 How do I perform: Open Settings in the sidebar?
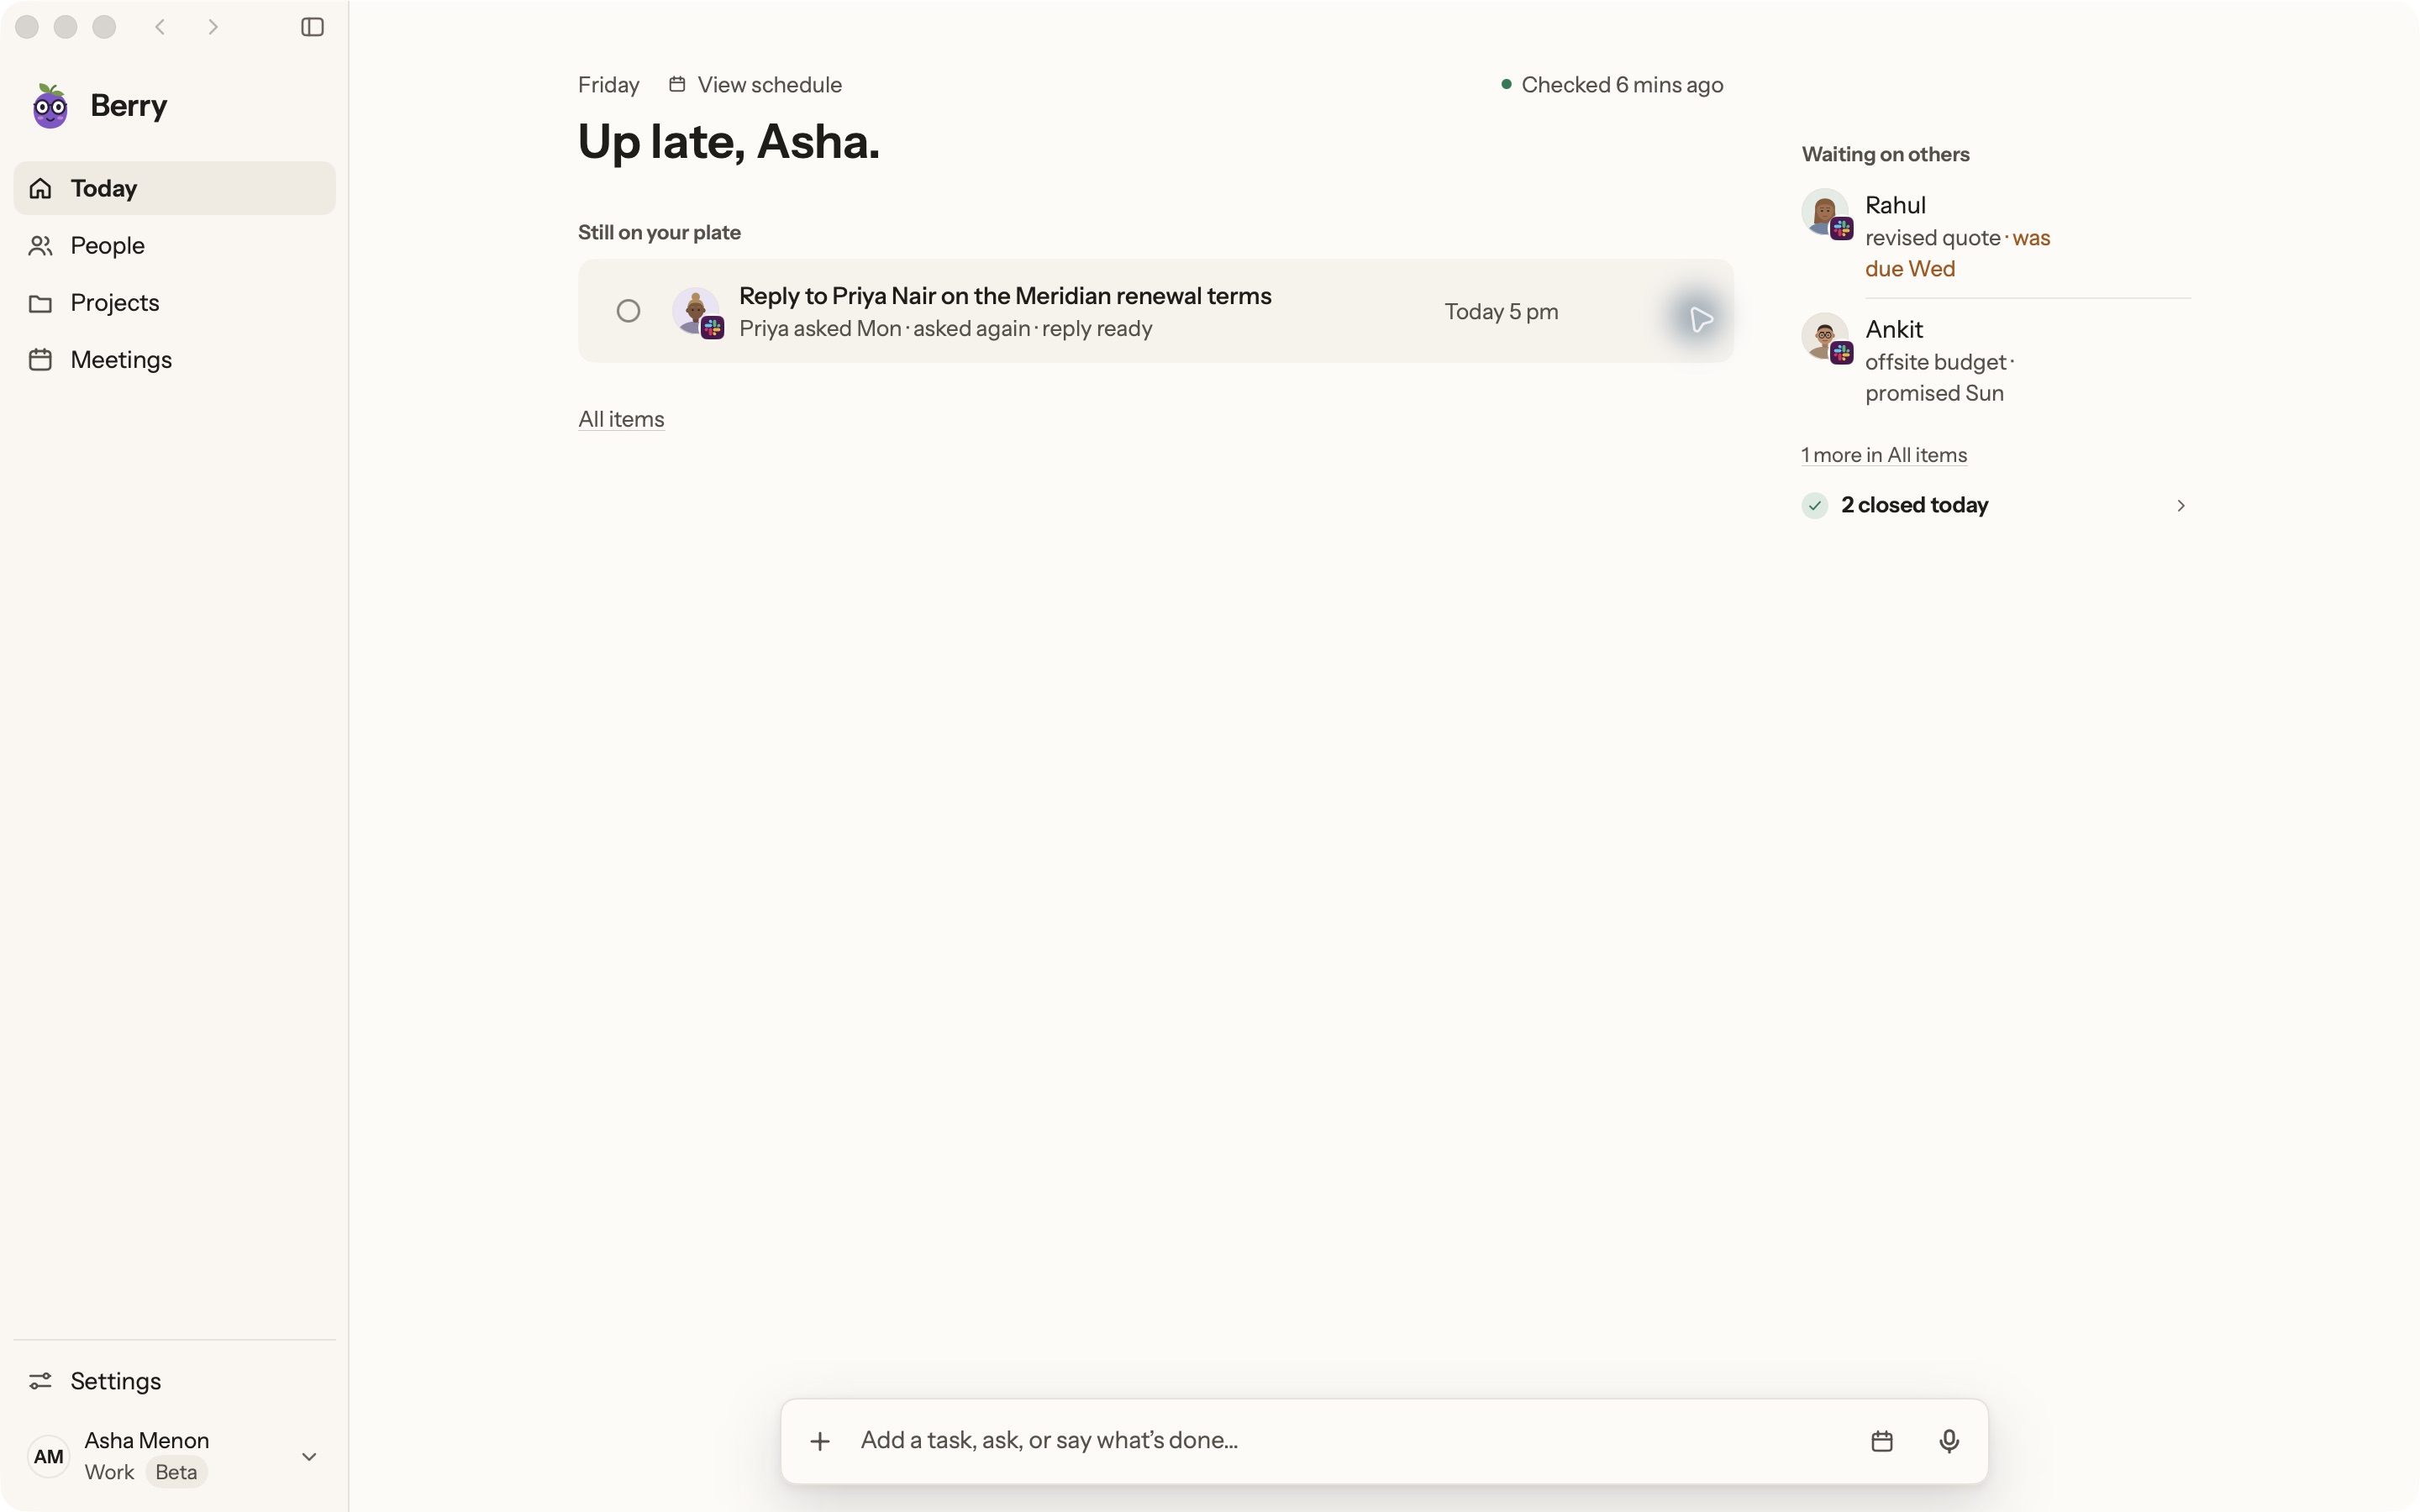click(174, 1381)
